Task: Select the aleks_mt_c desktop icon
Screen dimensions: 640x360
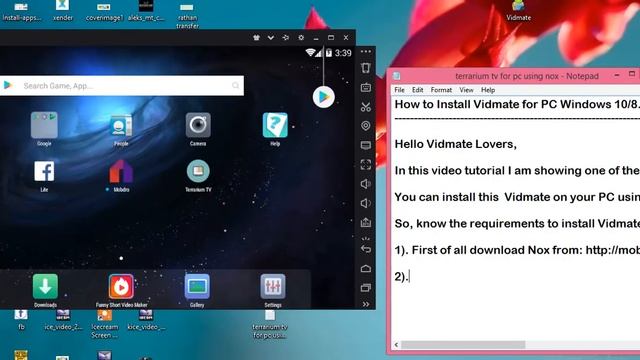Action: 146,11
